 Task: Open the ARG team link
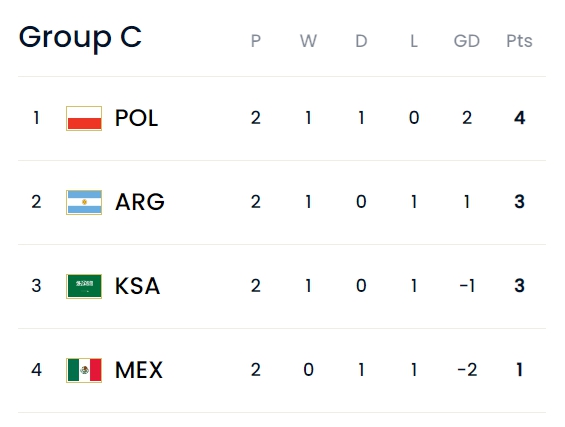point(140,202)
